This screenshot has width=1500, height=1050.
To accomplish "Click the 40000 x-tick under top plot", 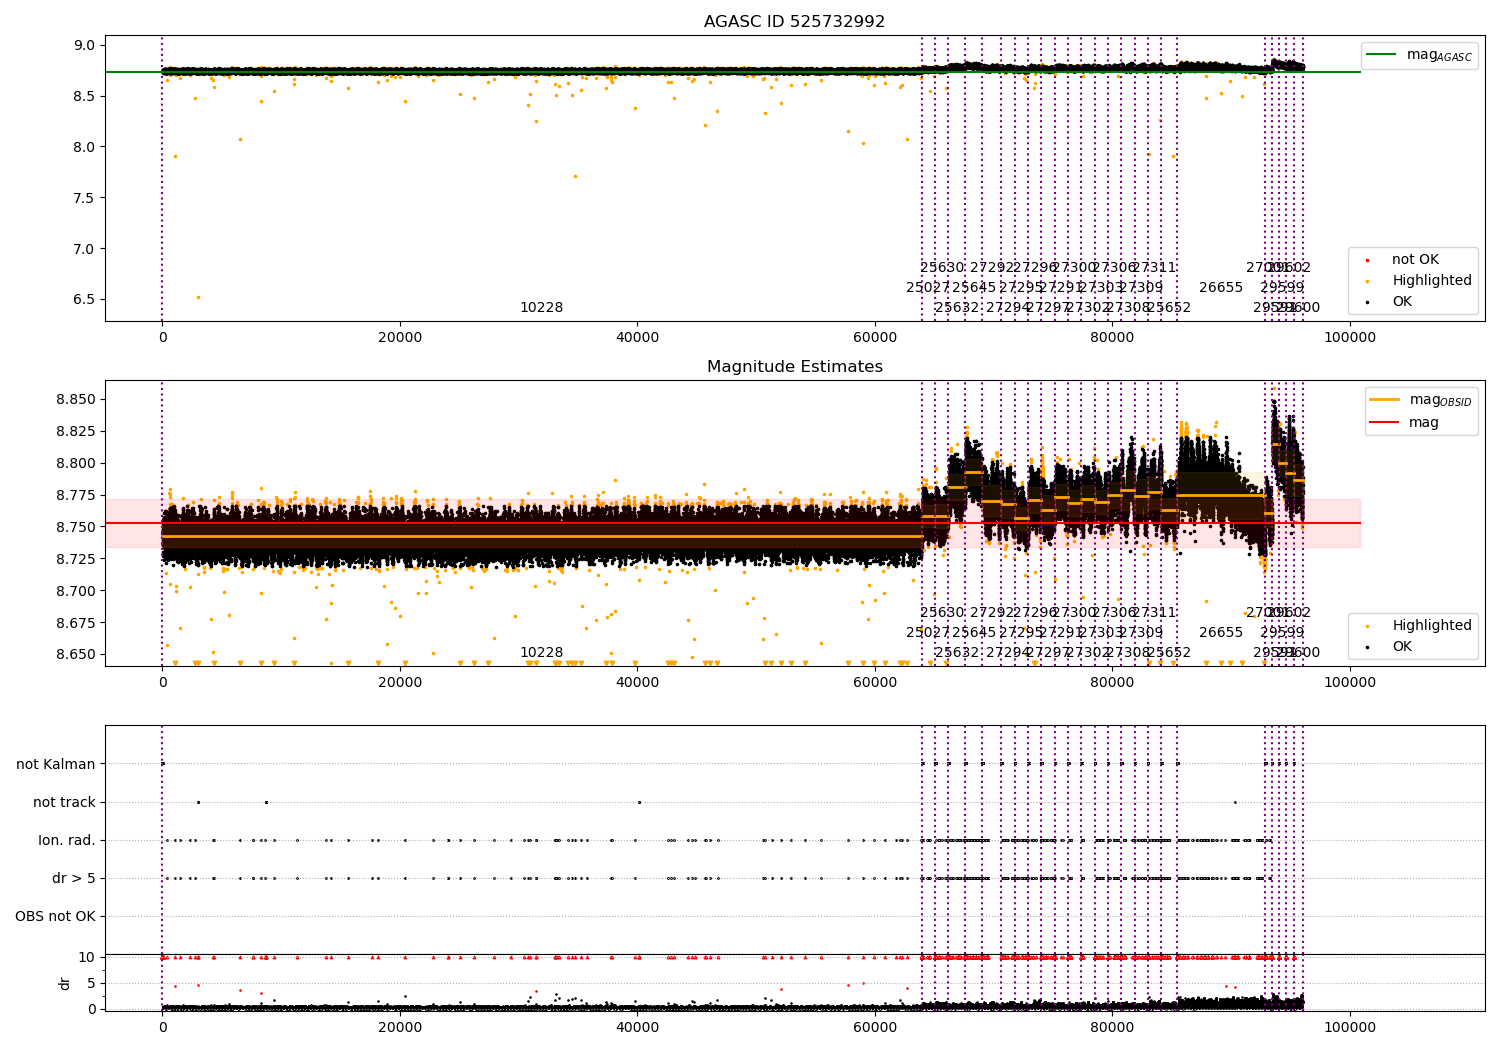I will coord(637,337).
